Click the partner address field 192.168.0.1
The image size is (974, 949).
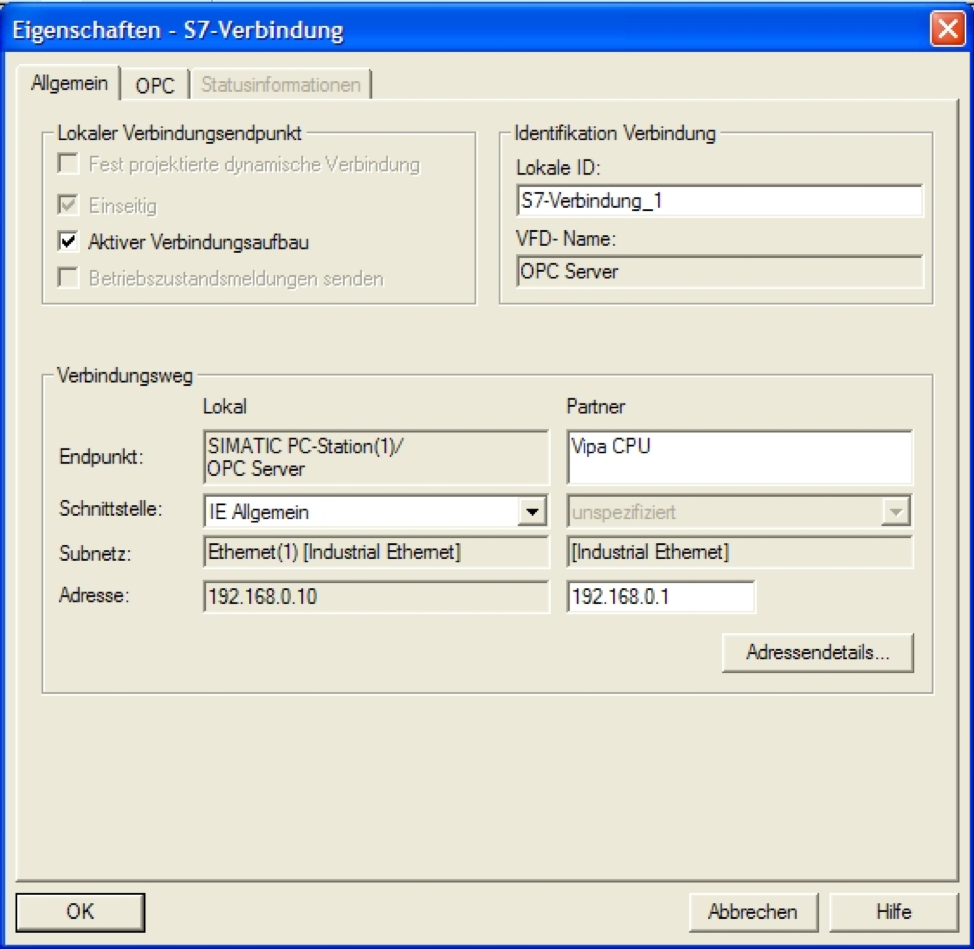(660, 598)
